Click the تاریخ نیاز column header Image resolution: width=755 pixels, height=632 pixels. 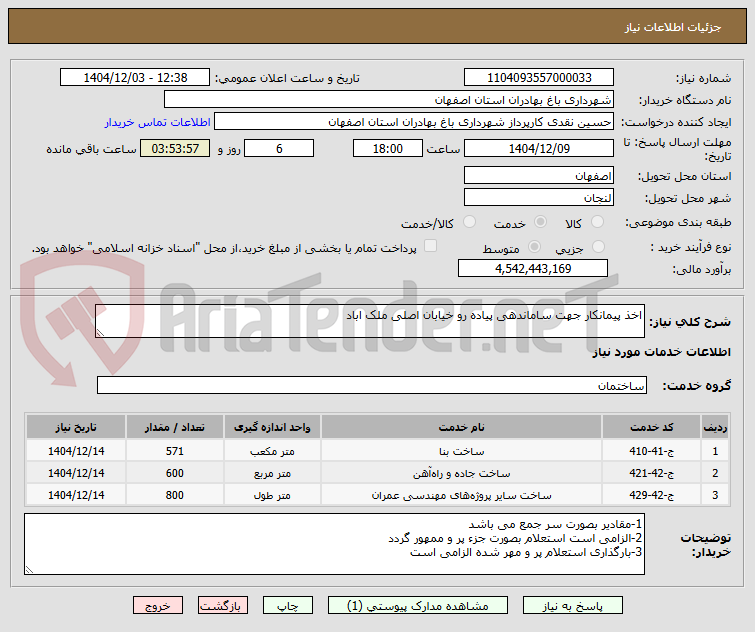click(x=76, y=427)
